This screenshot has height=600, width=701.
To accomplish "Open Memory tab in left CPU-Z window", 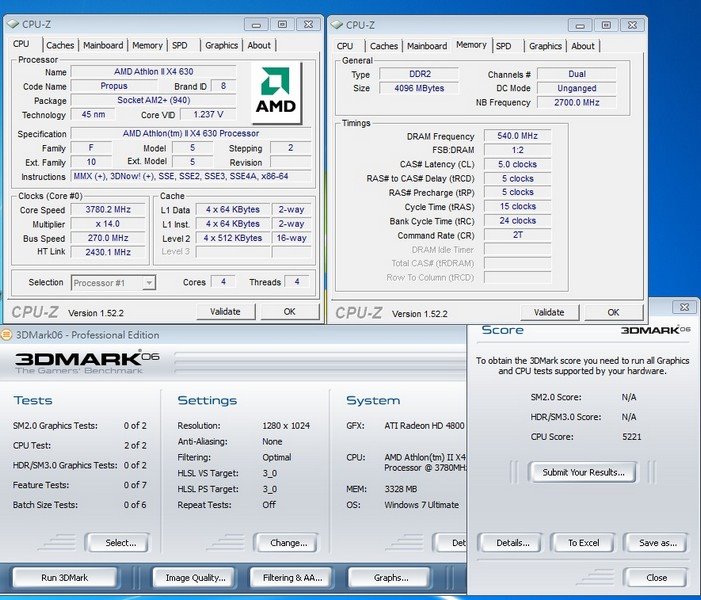I will coord(147,45).
